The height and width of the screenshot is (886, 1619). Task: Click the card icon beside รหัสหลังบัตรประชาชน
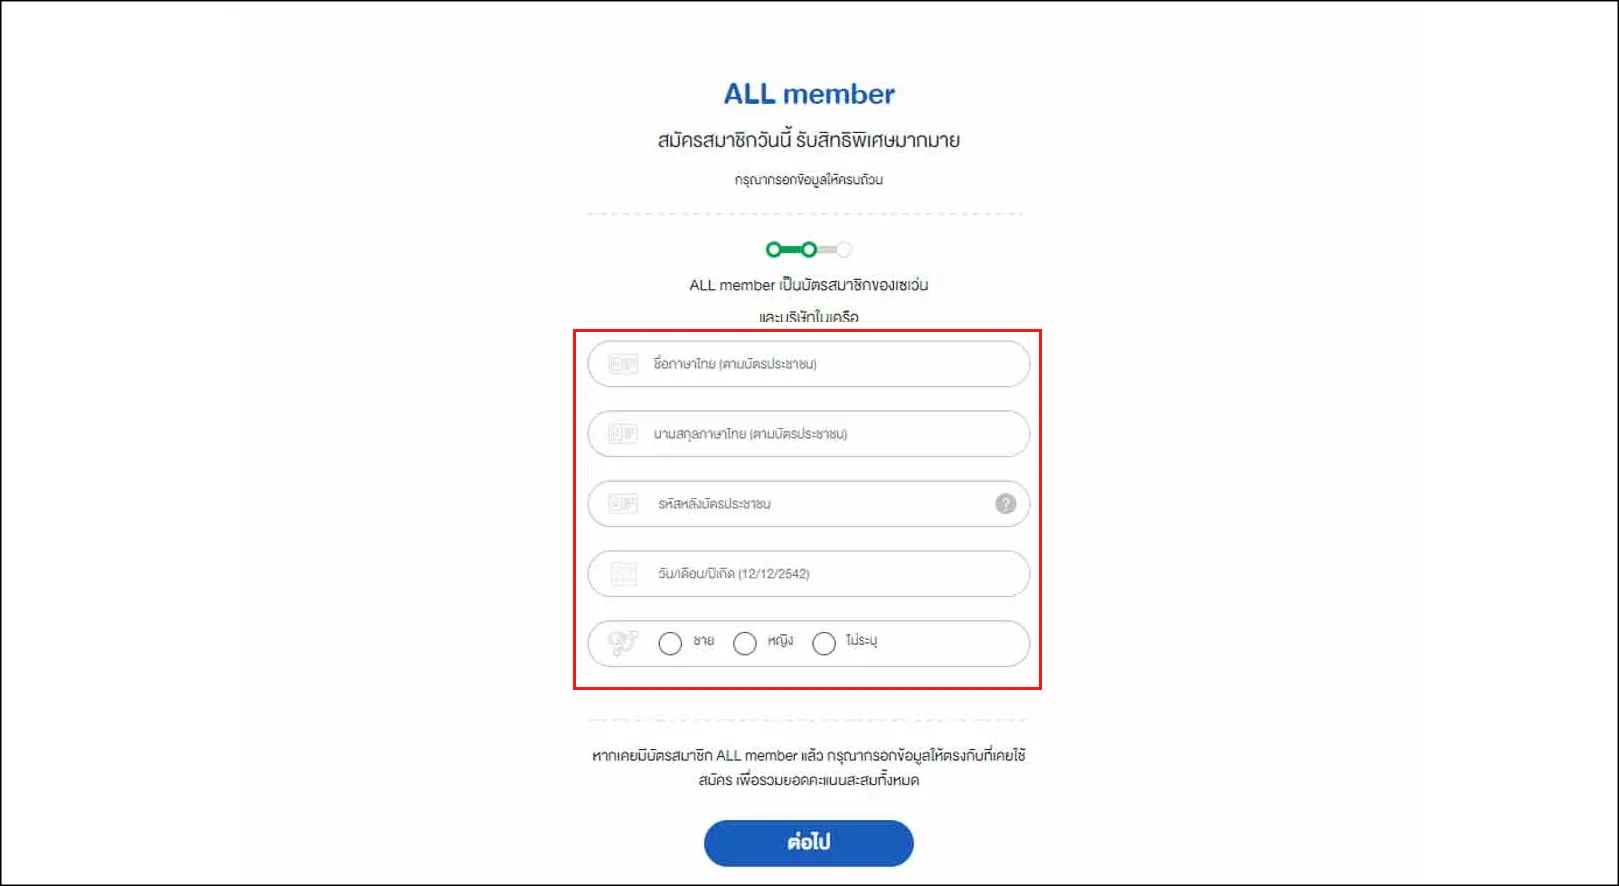coord(622,504)
